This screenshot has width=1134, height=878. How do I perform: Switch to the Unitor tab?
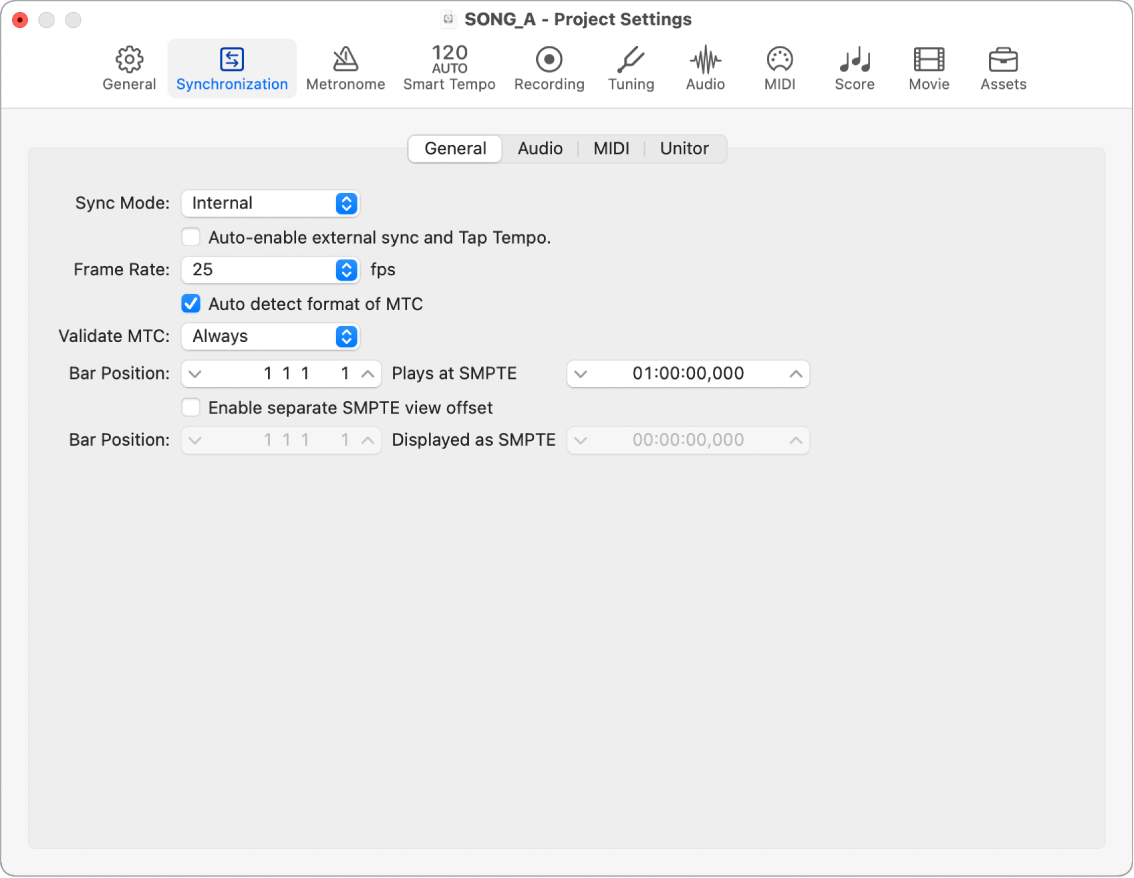(684, 149)
